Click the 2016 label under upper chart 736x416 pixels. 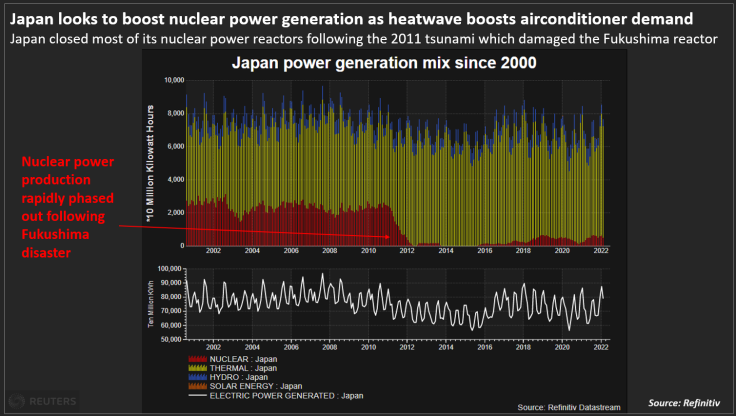[485, 251]
